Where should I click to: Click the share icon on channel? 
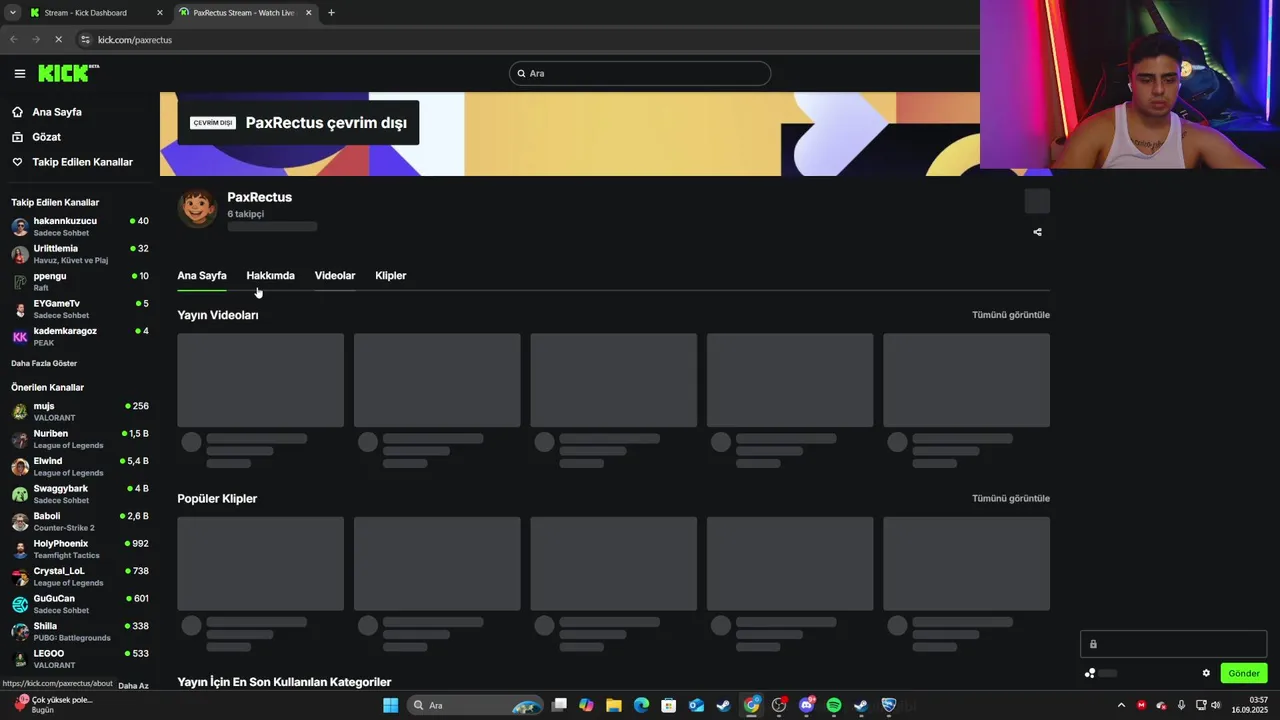[x=1037, y=232]
